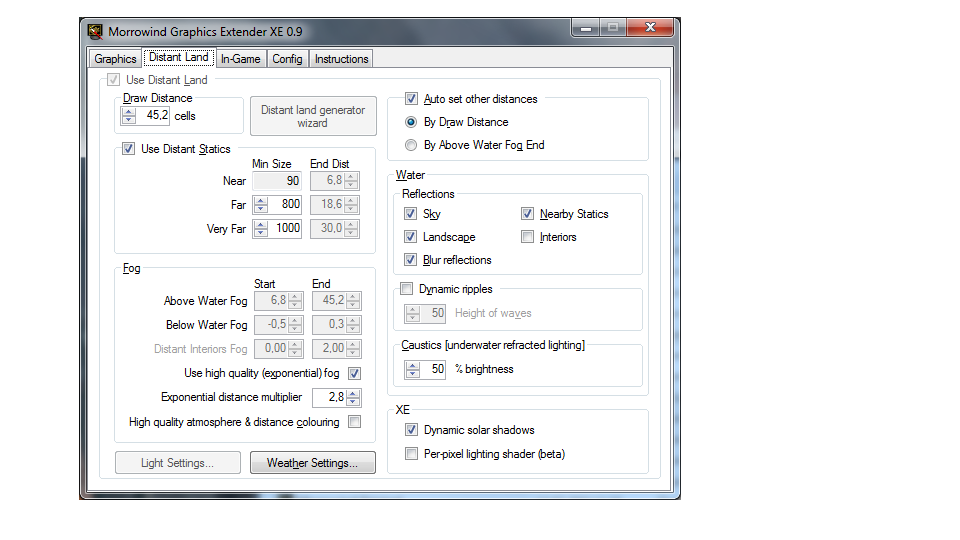960x540 pixels.
Task: Minimize the Graphics Extender window
Action: pos(586,28)
